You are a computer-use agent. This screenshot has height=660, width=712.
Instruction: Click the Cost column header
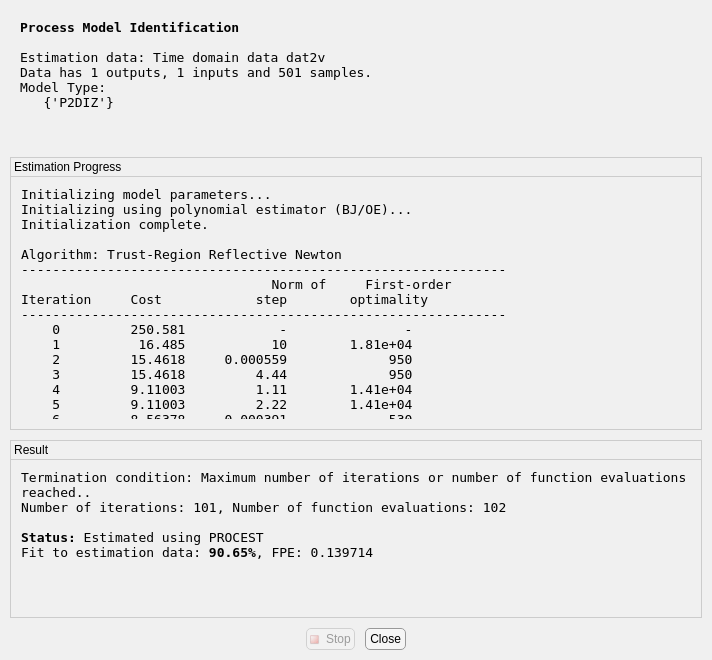pyautogui.click(x=146, y=300)
